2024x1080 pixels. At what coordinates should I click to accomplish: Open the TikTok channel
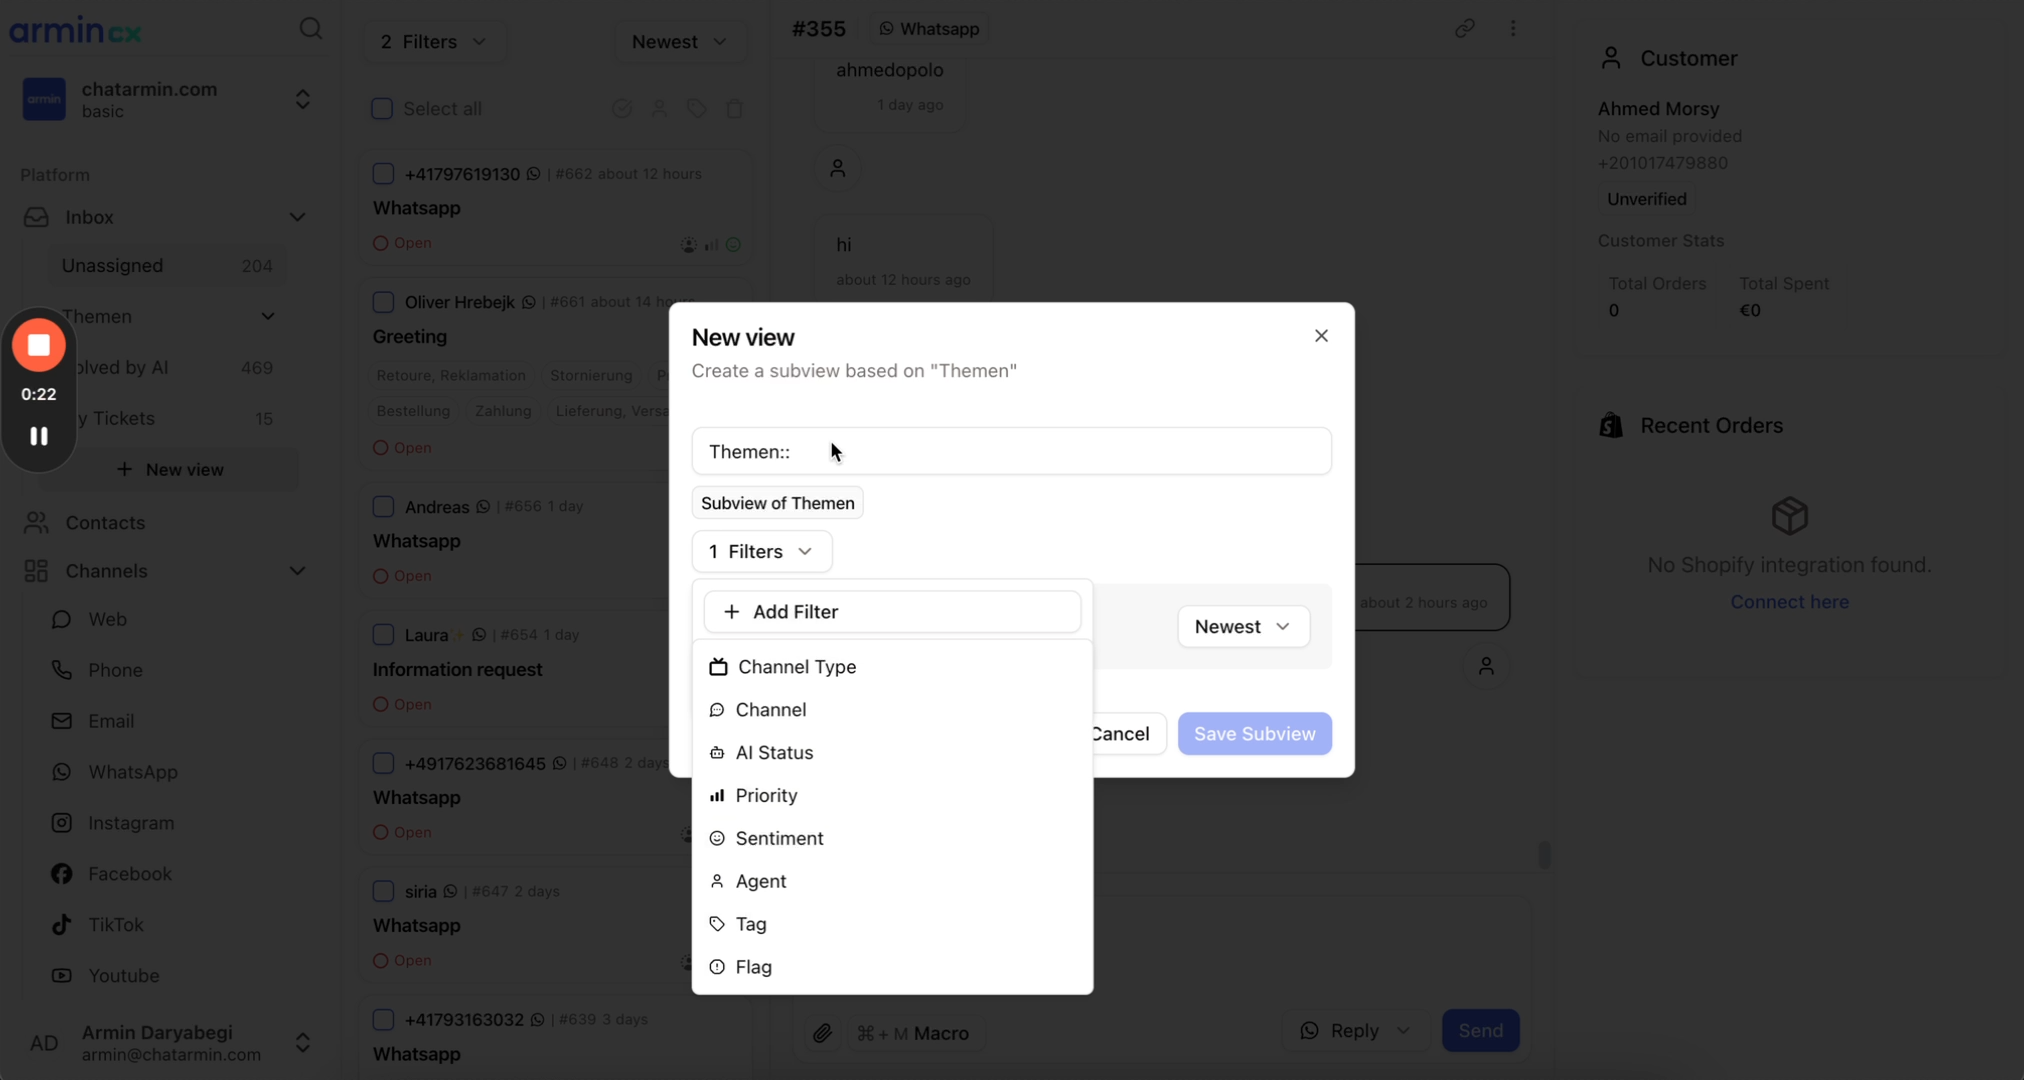tap(115, 924)
